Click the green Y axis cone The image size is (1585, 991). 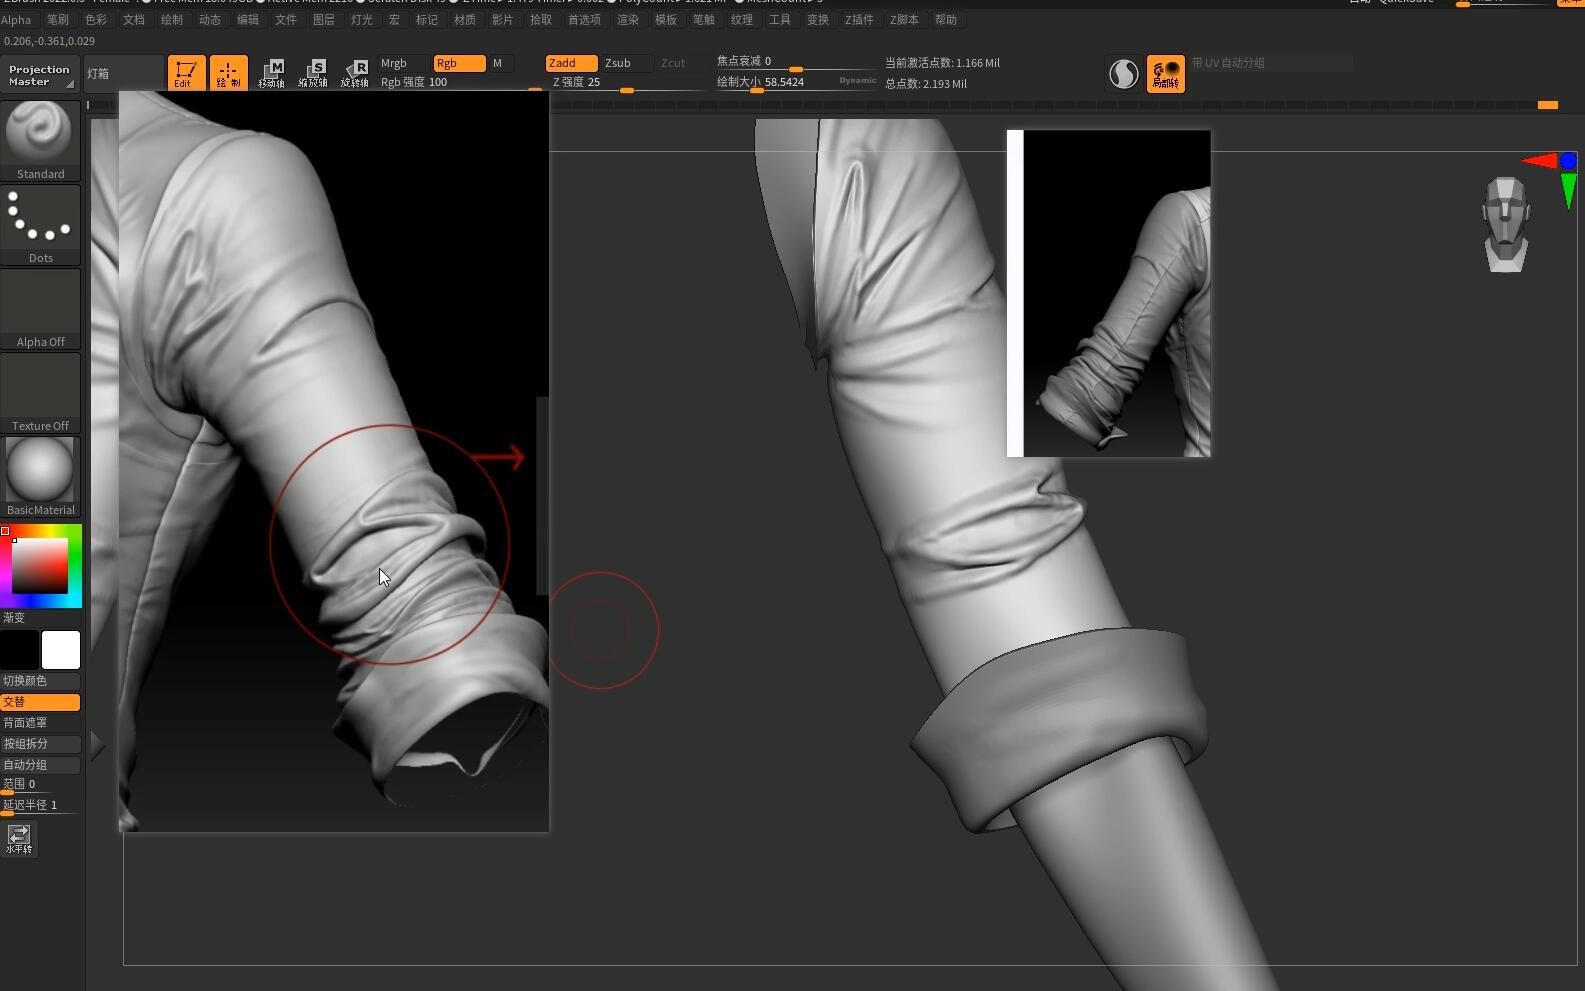1568,190
